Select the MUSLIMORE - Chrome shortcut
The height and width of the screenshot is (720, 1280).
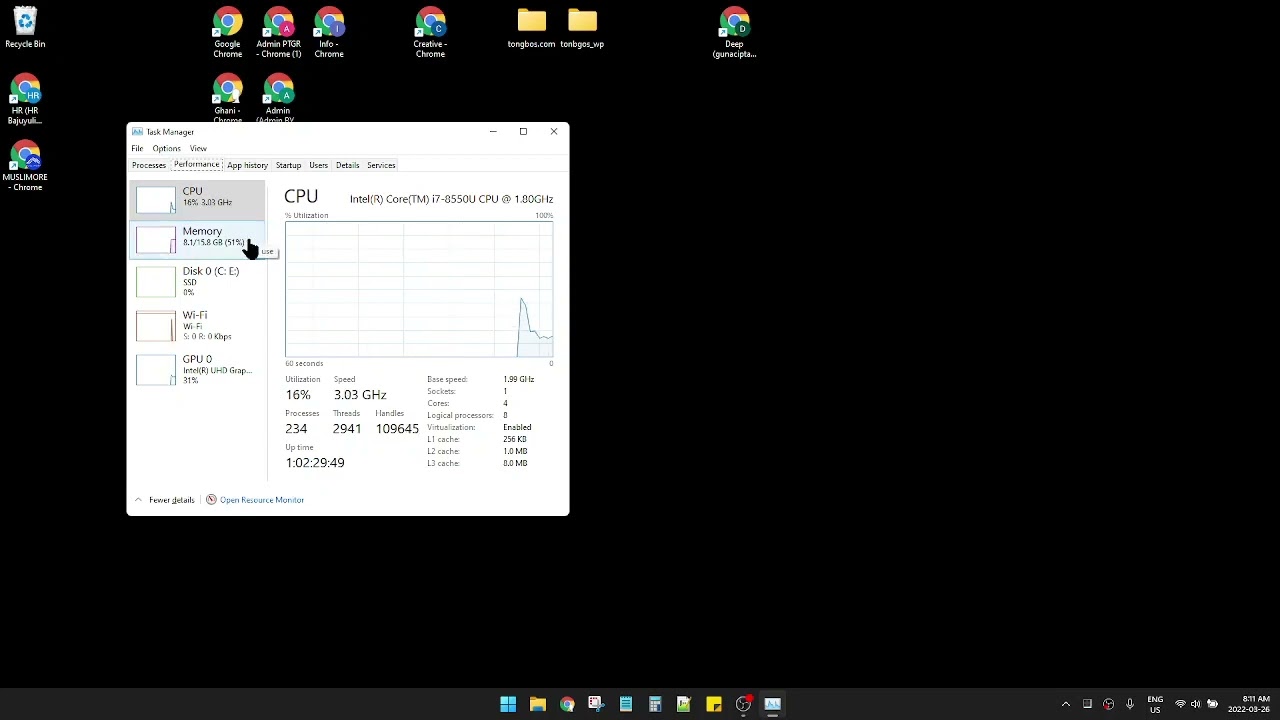pyautogui.click(x=25, y=166)
